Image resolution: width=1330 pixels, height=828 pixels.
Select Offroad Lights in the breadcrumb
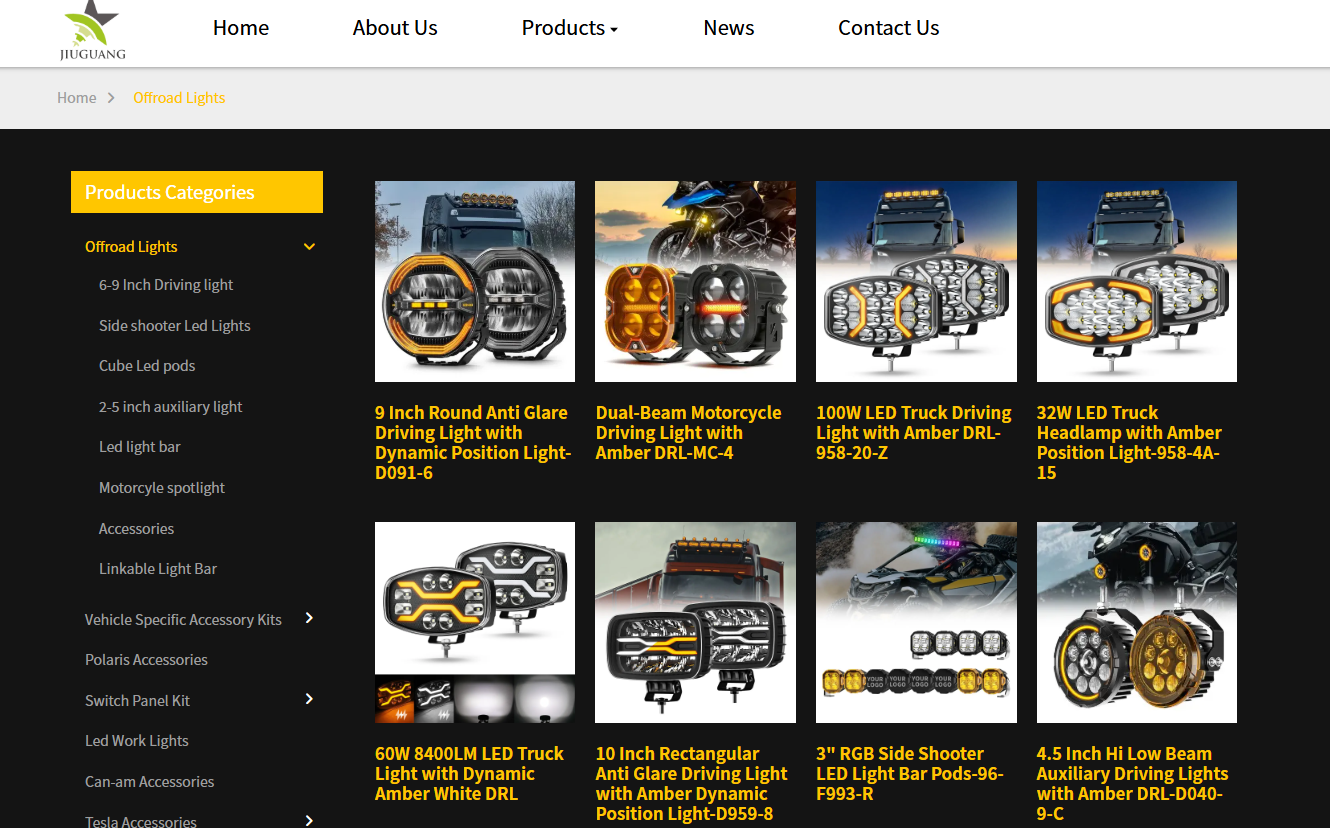point(179,97)
